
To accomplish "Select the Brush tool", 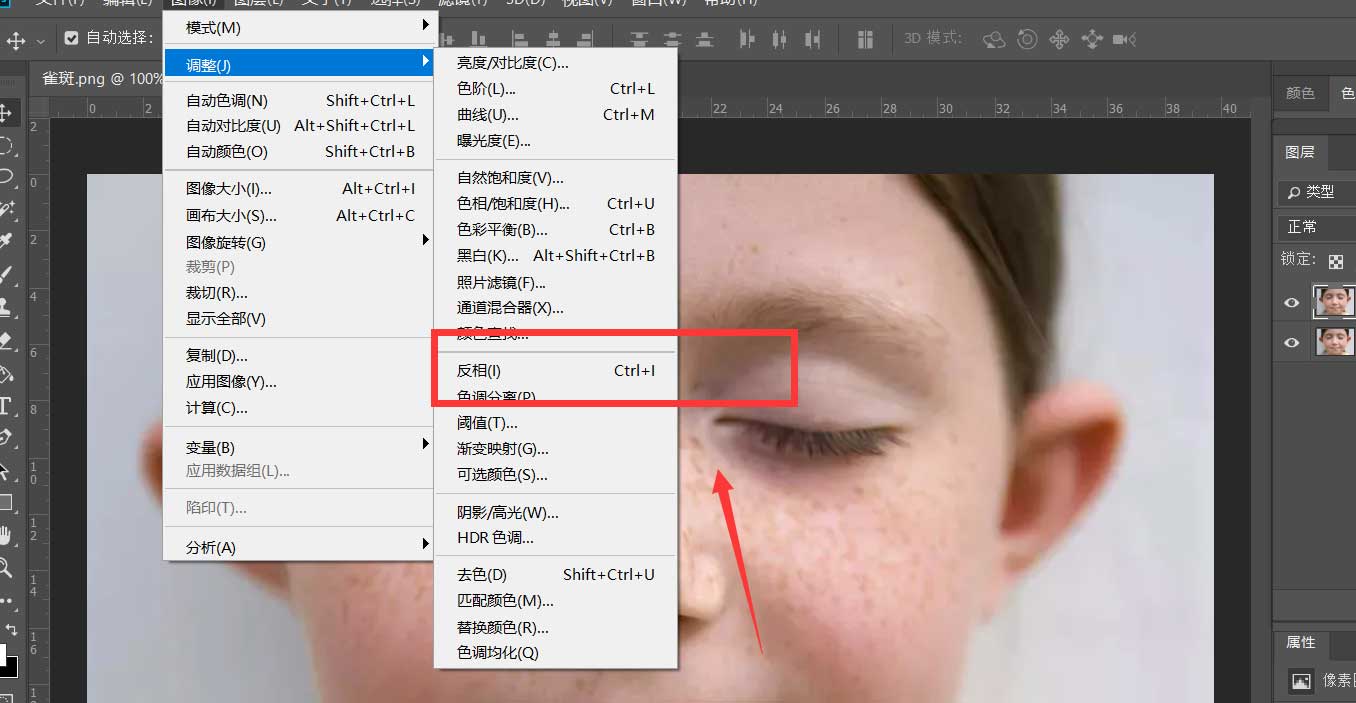I will pyautogui.click(x=5, y=274).
